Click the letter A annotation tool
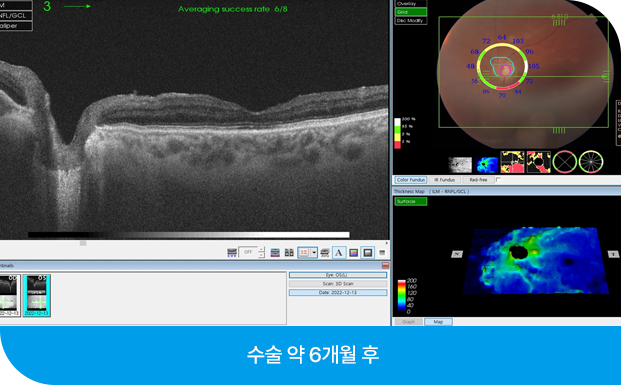 [x=339, y=252]
